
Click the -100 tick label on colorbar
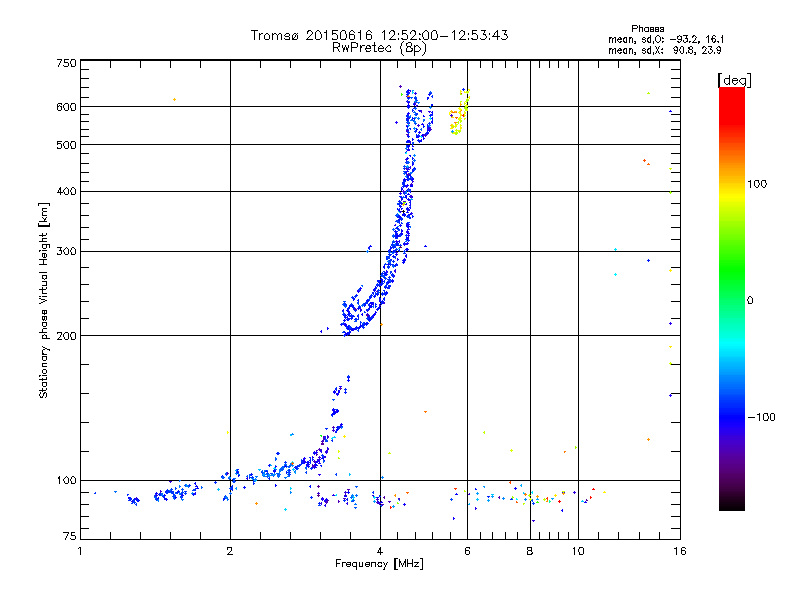pos(761,417)
